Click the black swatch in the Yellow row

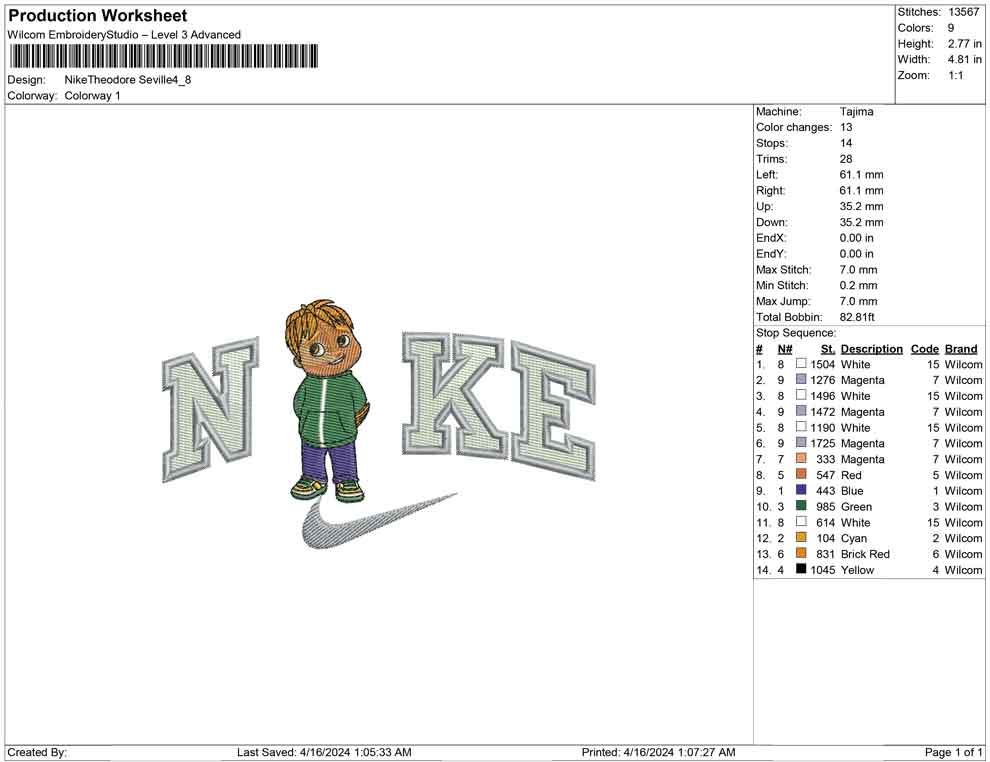[801, 569]
